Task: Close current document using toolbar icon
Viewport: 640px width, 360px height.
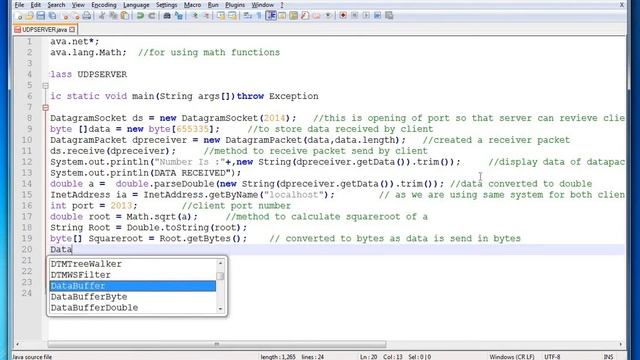Action: pos(66,16)
